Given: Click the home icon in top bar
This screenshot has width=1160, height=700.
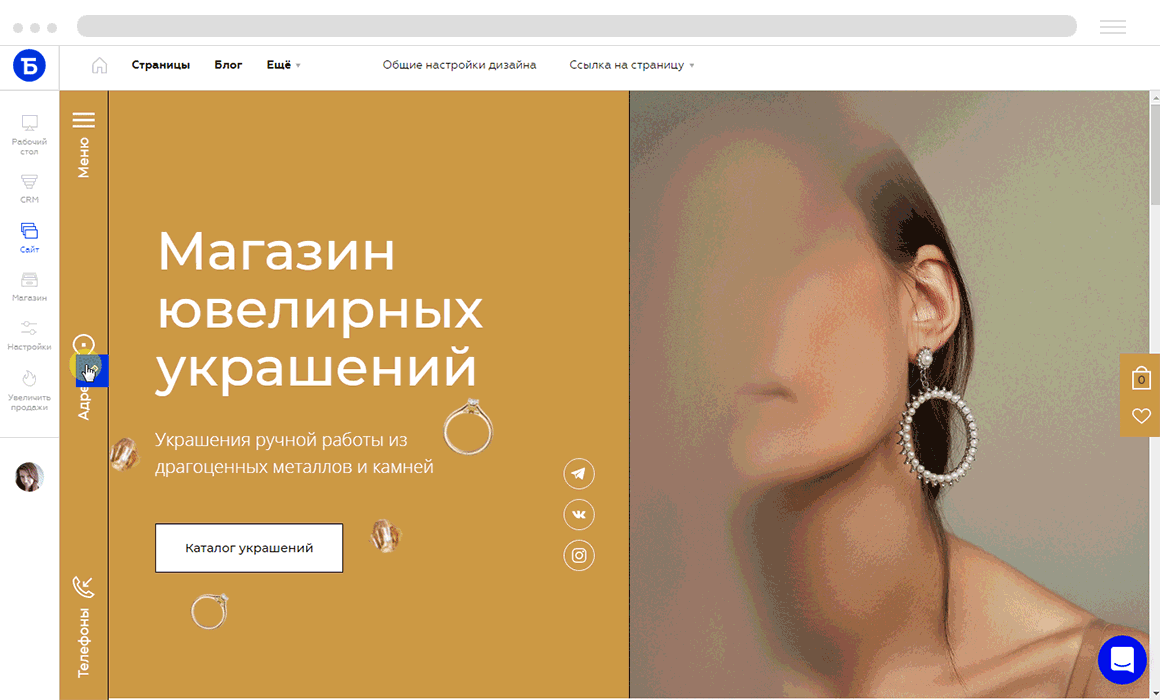Looking at the screenshot, I should 99,65.
